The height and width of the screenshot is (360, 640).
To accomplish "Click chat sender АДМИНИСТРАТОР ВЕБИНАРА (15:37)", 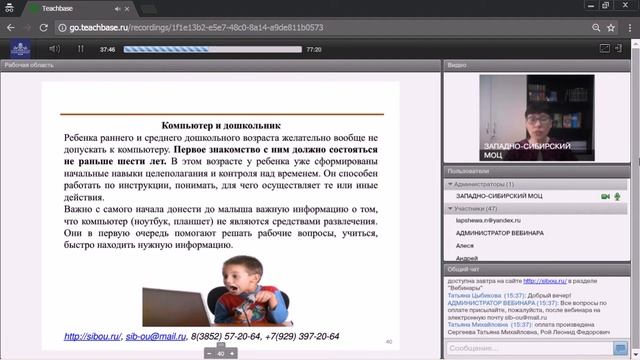I will tap(503, 303).
